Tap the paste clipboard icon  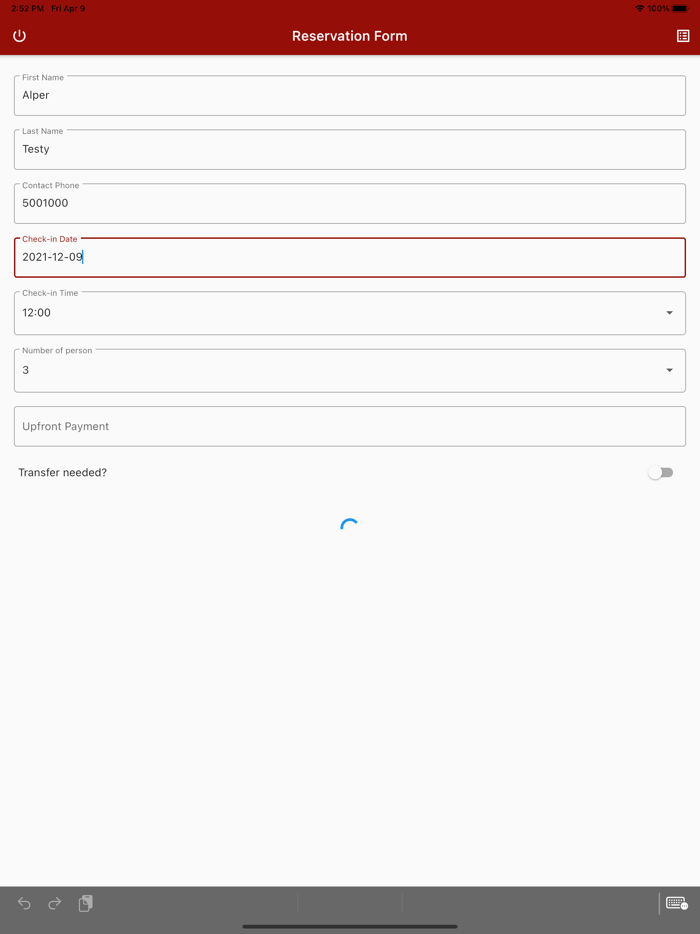[x=86, y=903]
